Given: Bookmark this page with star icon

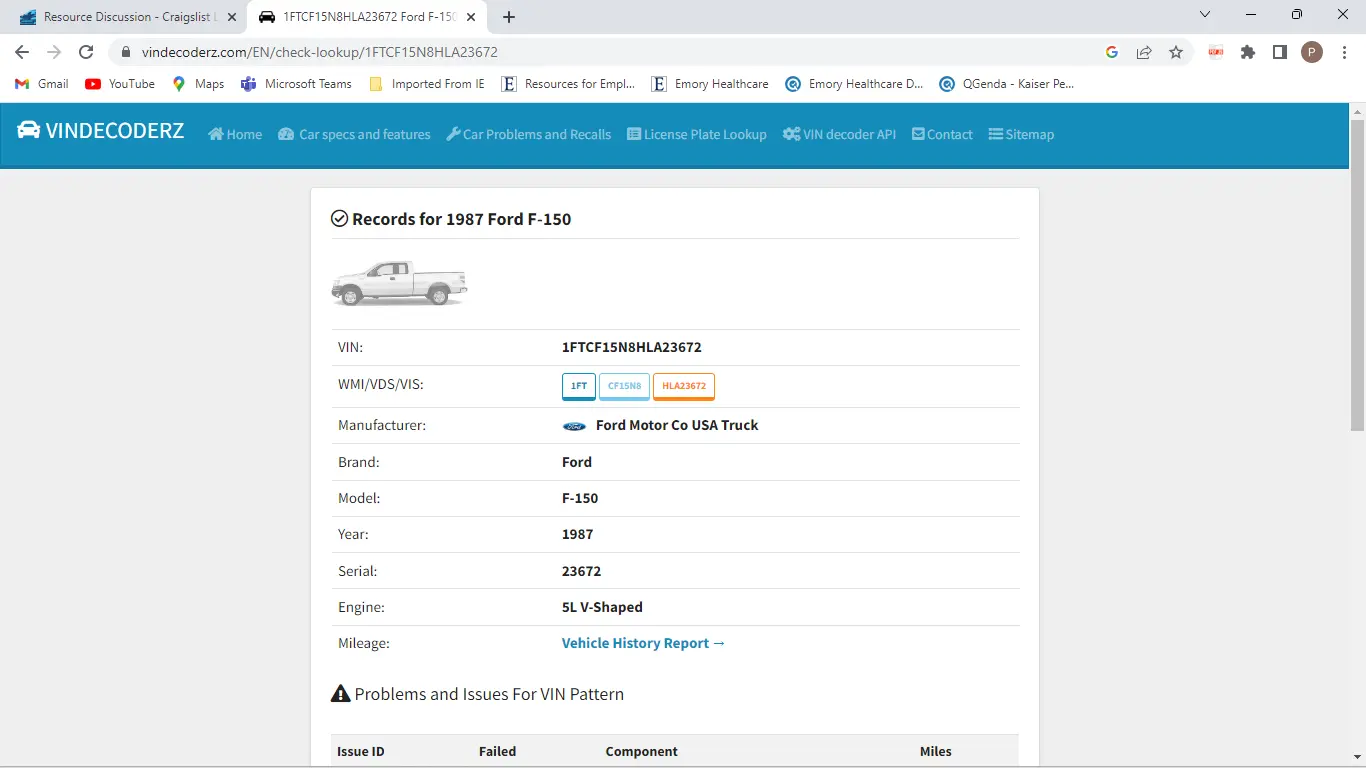Looking at the screenshot, I should [x=1176, y=52].
